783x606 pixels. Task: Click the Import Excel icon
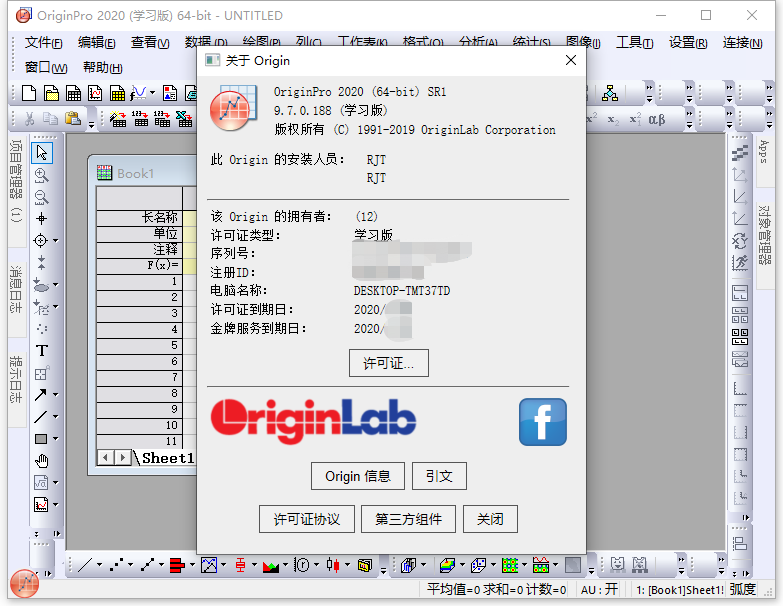(184, 119)
